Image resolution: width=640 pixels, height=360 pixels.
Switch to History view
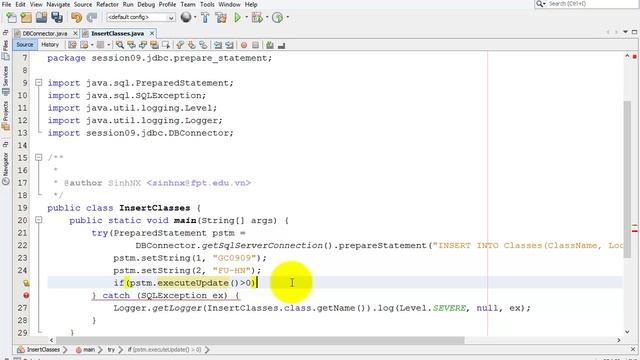click(x=50, y=44)
